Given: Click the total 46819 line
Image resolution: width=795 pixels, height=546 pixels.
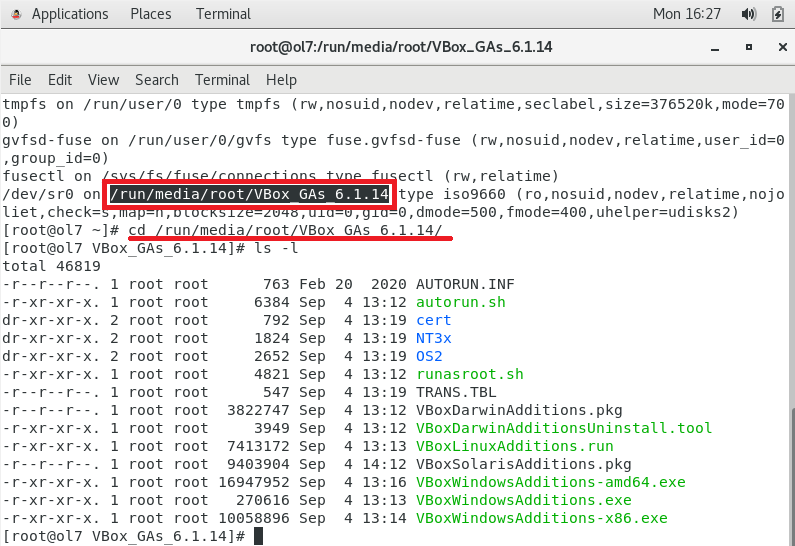Looking at the screenshot, I should pos(51,266).
